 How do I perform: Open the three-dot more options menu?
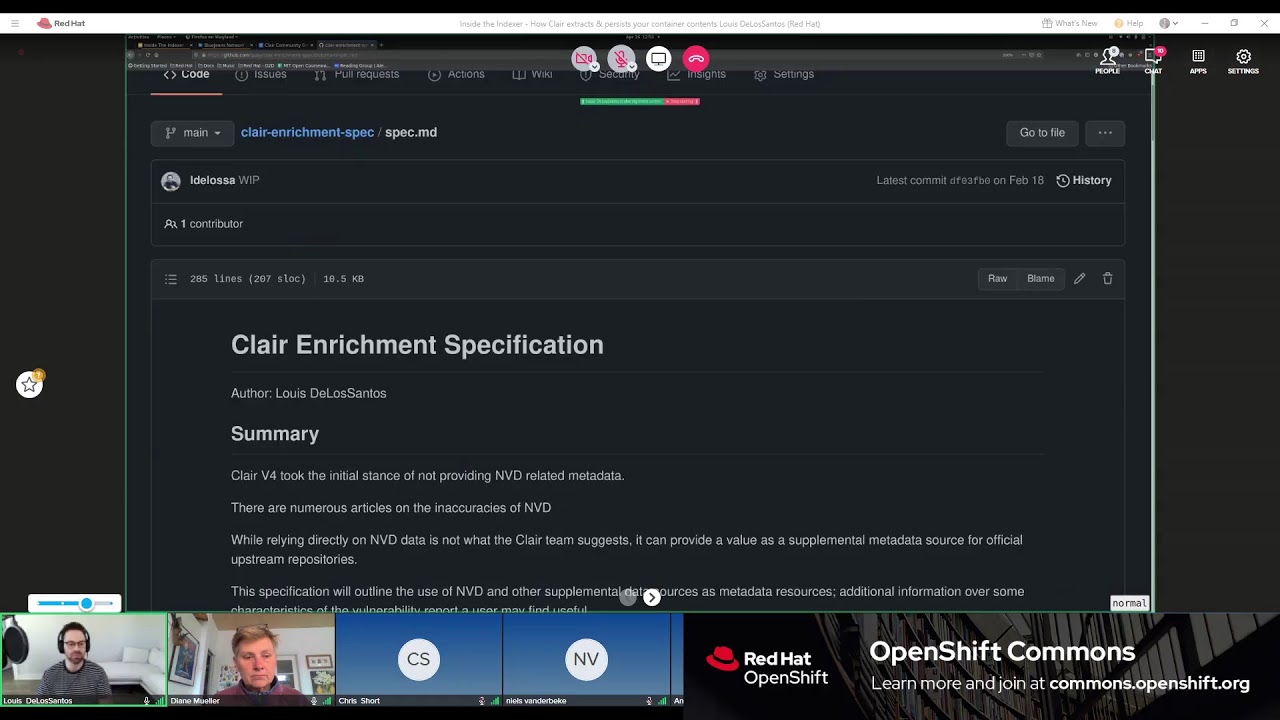(1105, 133)
